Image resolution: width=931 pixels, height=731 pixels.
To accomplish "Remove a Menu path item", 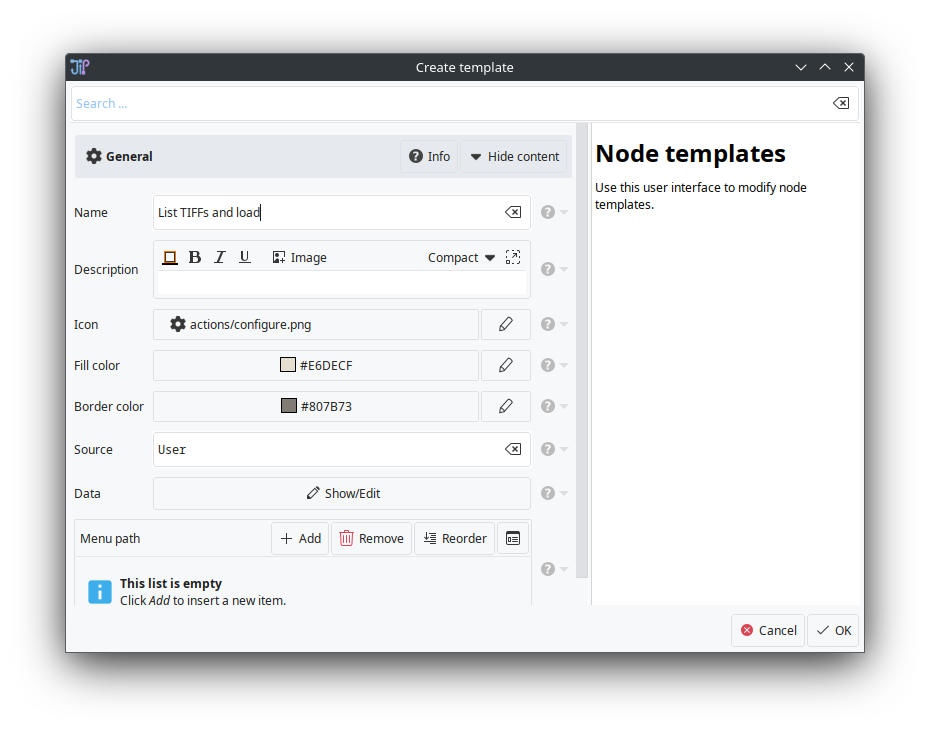I will point(372,539).
